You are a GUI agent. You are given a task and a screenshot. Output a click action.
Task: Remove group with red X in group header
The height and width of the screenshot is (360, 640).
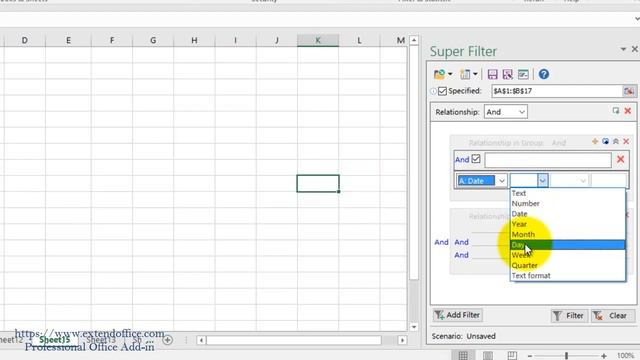(x=626, y=141)
